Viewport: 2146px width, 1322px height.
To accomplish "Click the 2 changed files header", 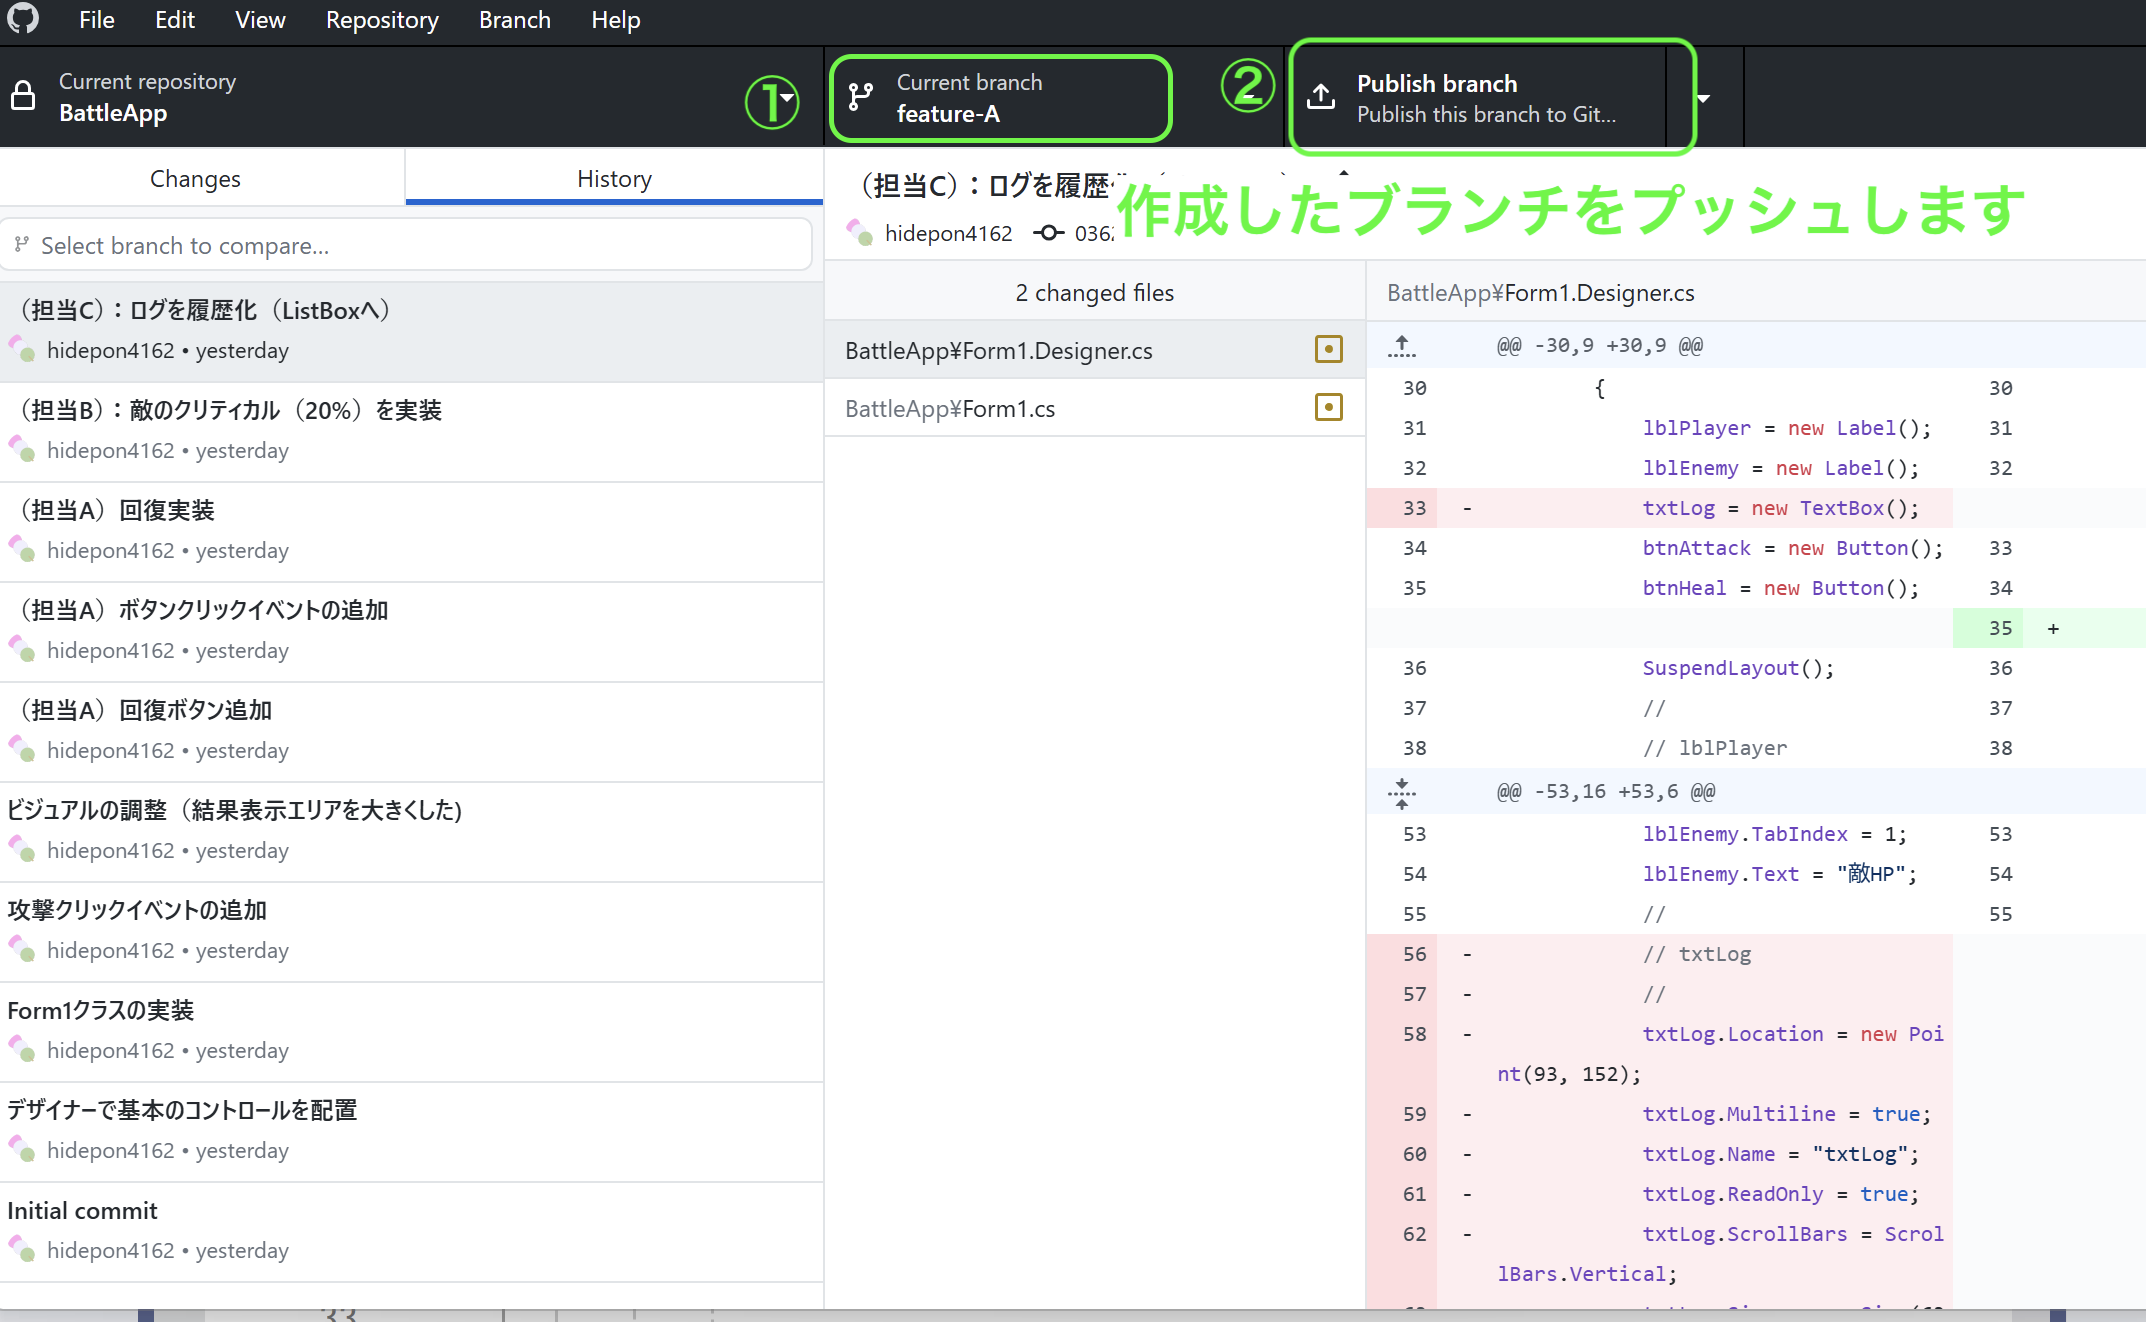I will point(1095,292).
